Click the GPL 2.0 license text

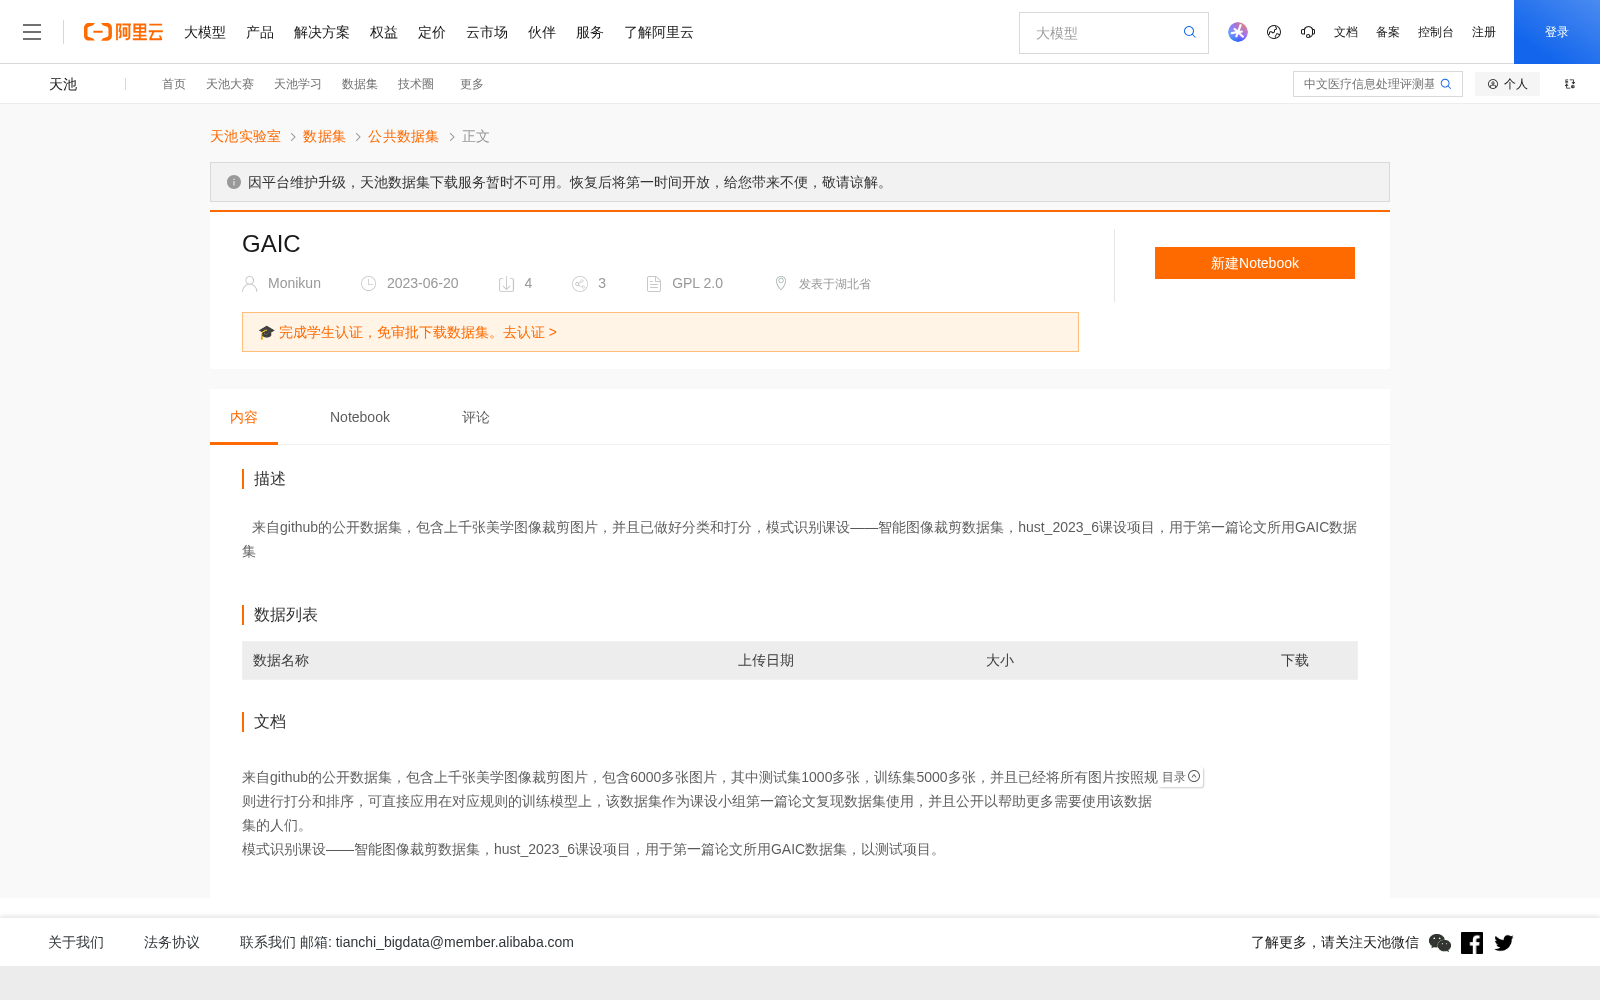[x=697, y=283]
